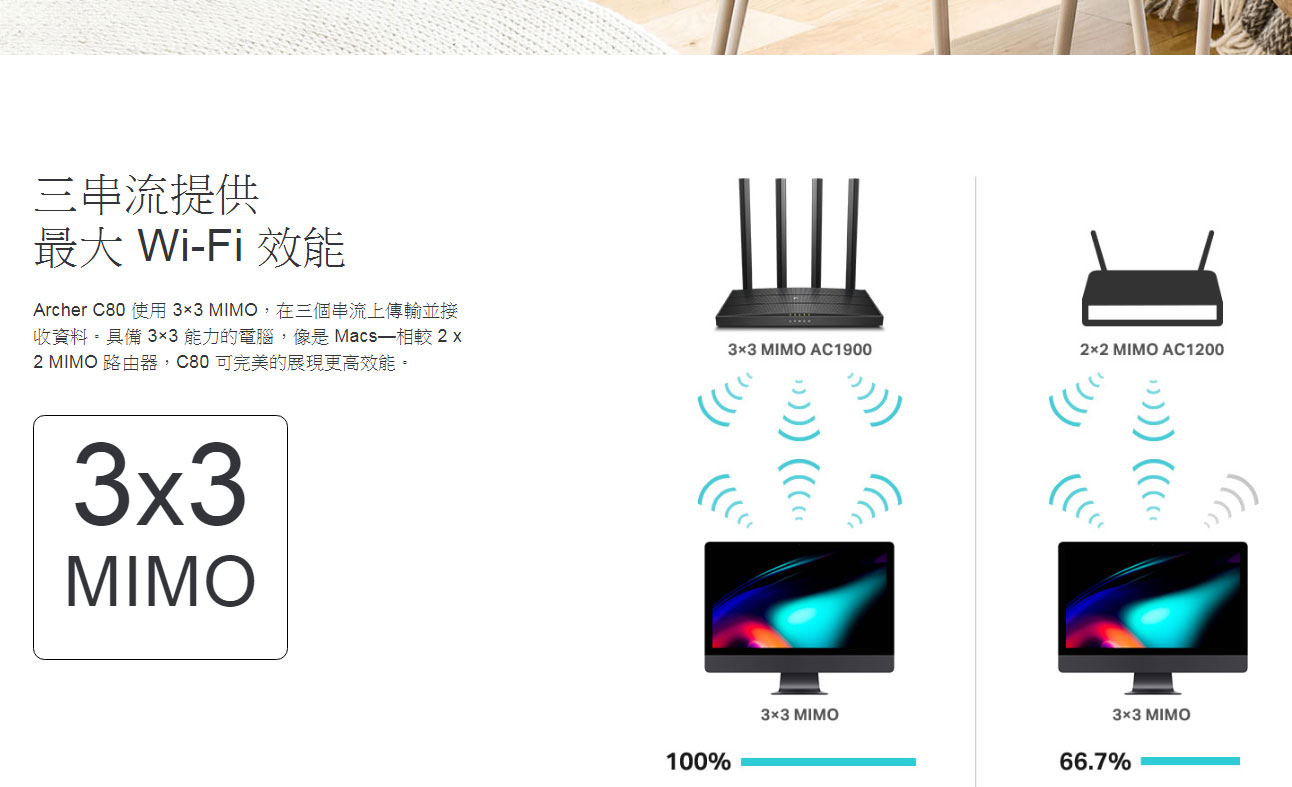Click the 100% percentage text

pyautogui.click(x=698, y=762)
